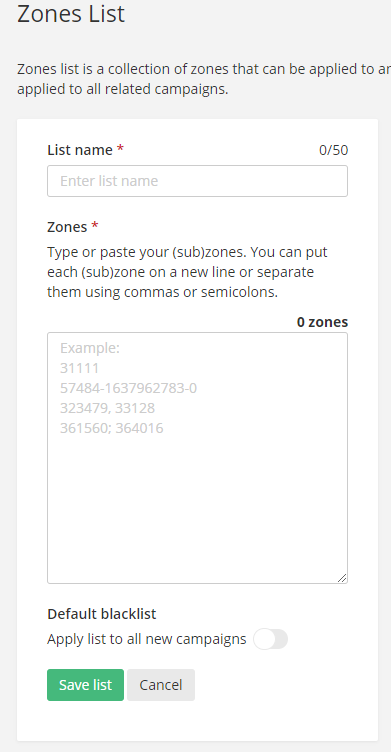Click the List name label

coord(80,150)
